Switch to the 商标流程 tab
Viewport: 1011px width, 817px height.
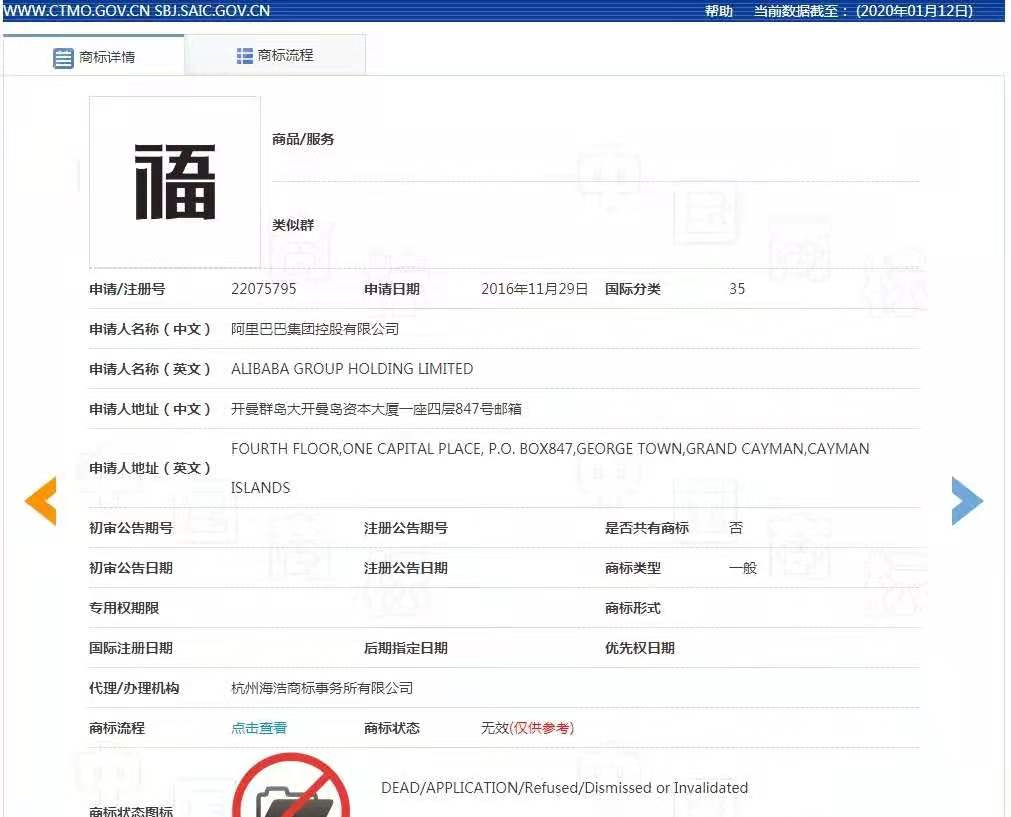275,55
